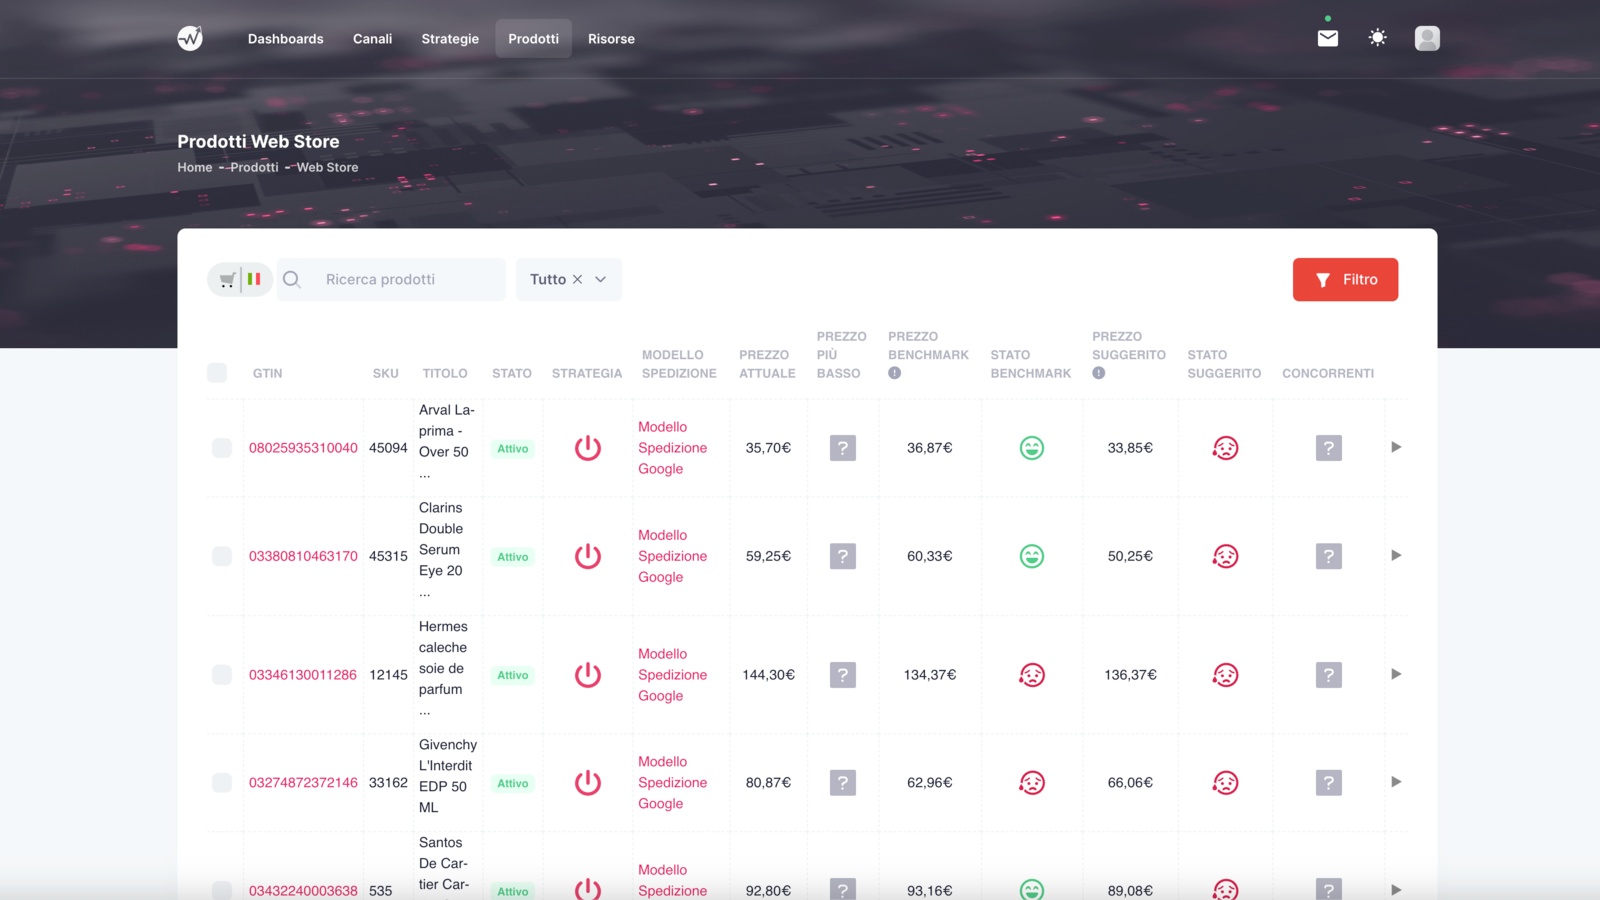Open the Risorse menu
Screen dimensions: 1600x900
611,39
